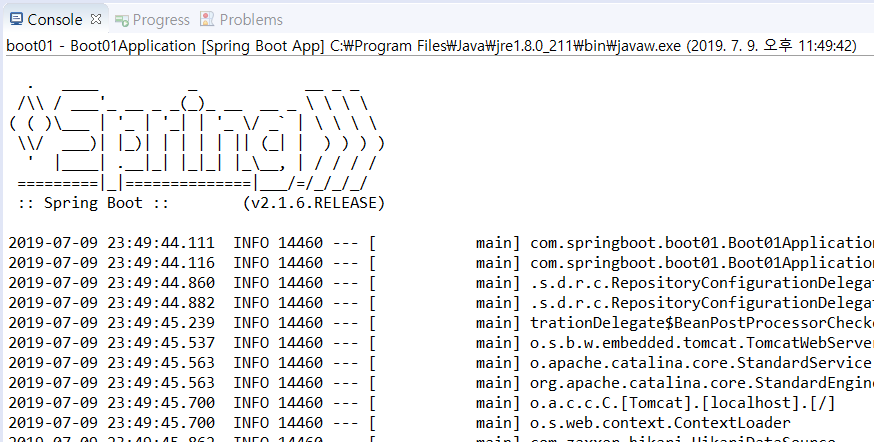Click the "org.apache.catalina.core.StandardEngine" log entry
Viewport: 874px width, 442px height.
(x=702, y=383)
